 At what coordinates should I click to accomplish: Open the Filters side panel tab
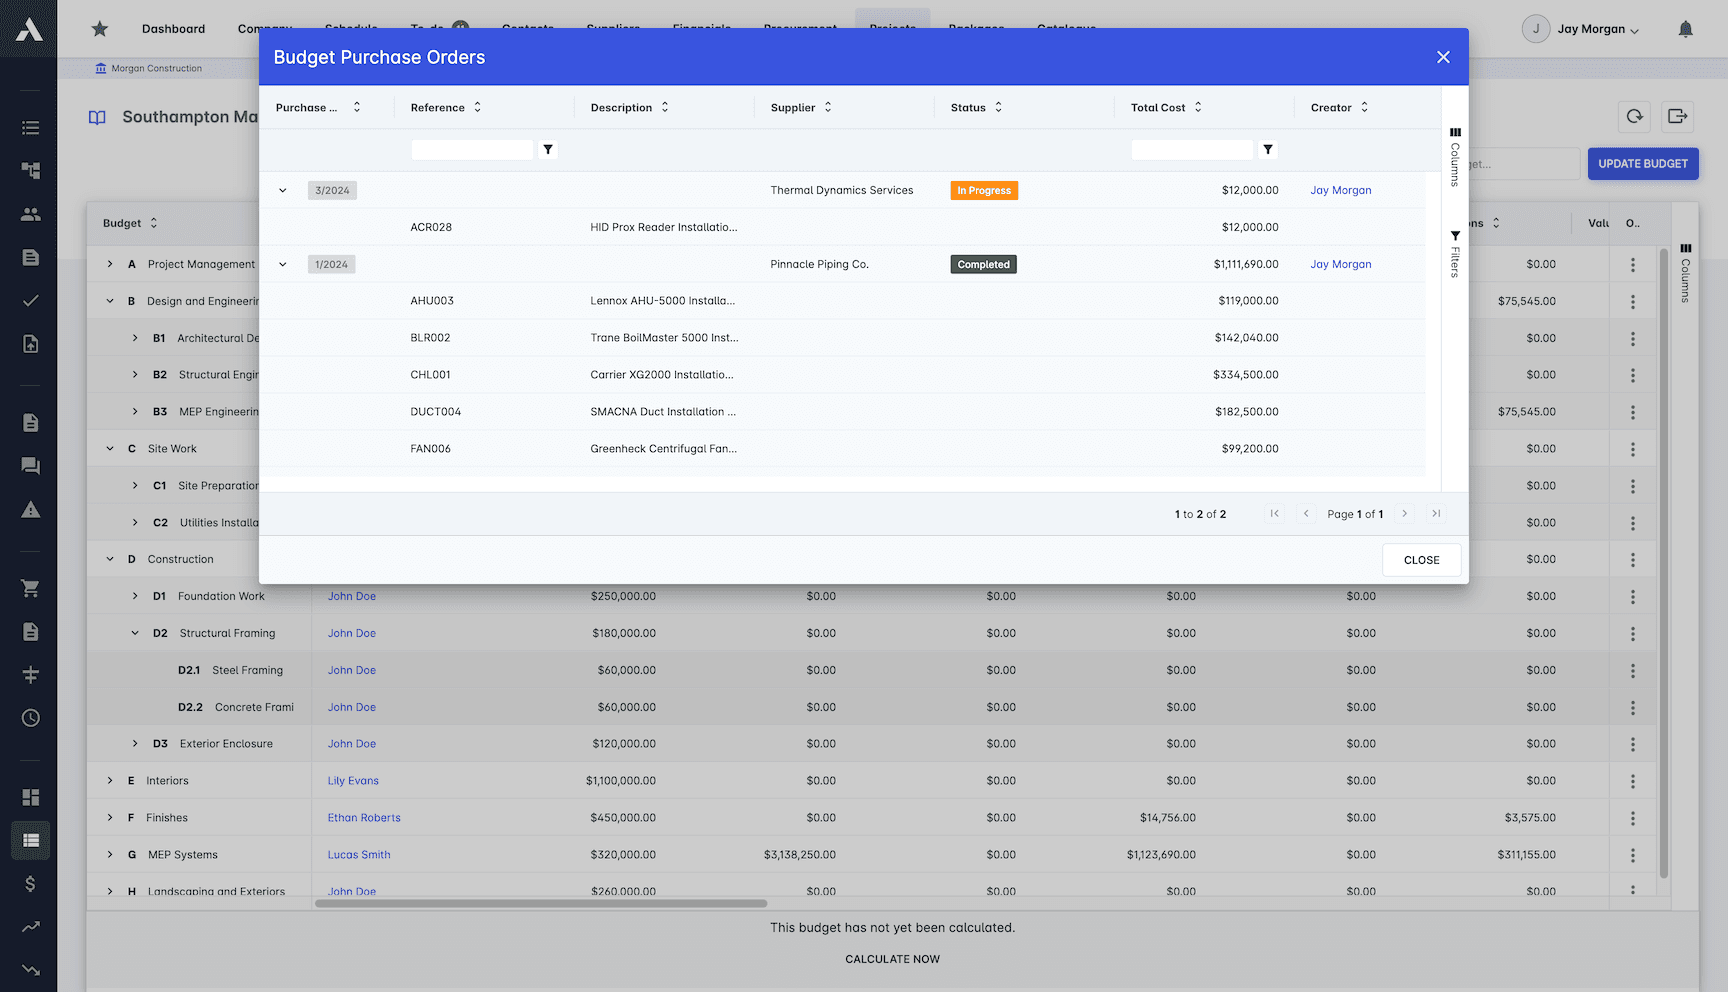[1455, 253]
